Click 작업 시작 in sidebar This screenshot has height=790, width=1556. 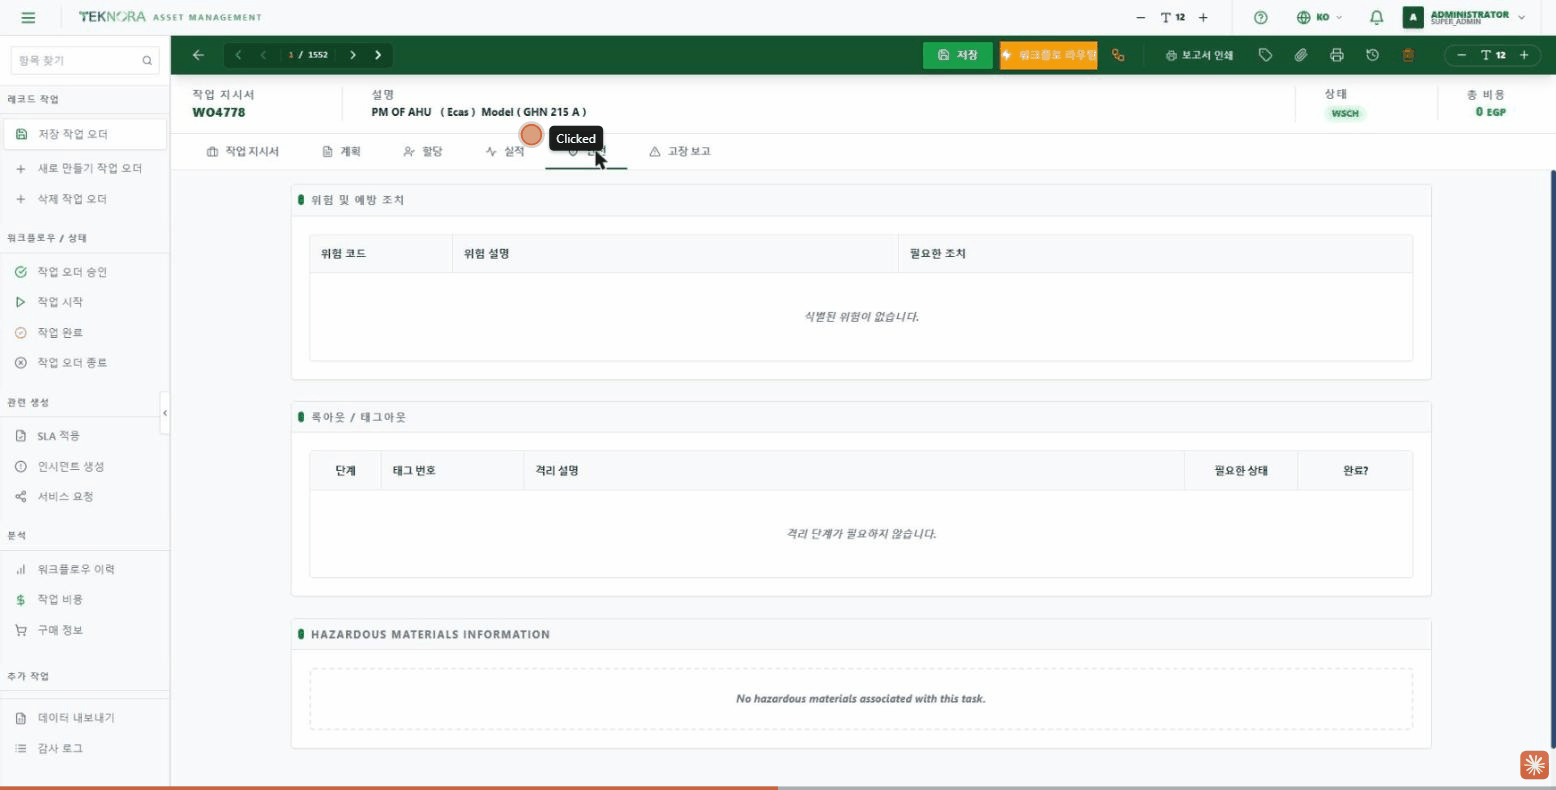click(x=84, y=302)
